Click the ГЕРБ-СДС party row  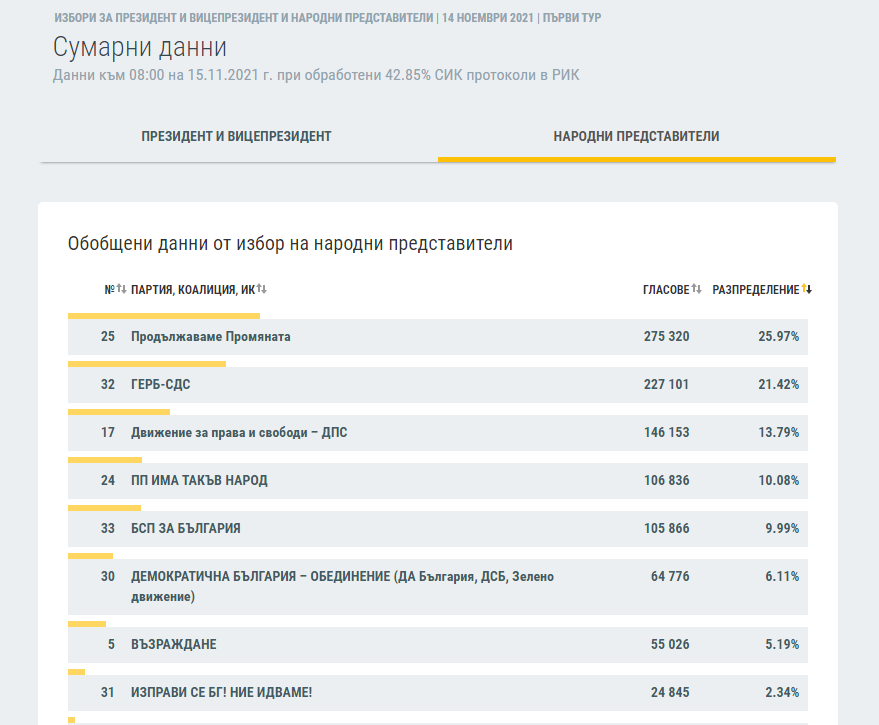tap(161, 385)
